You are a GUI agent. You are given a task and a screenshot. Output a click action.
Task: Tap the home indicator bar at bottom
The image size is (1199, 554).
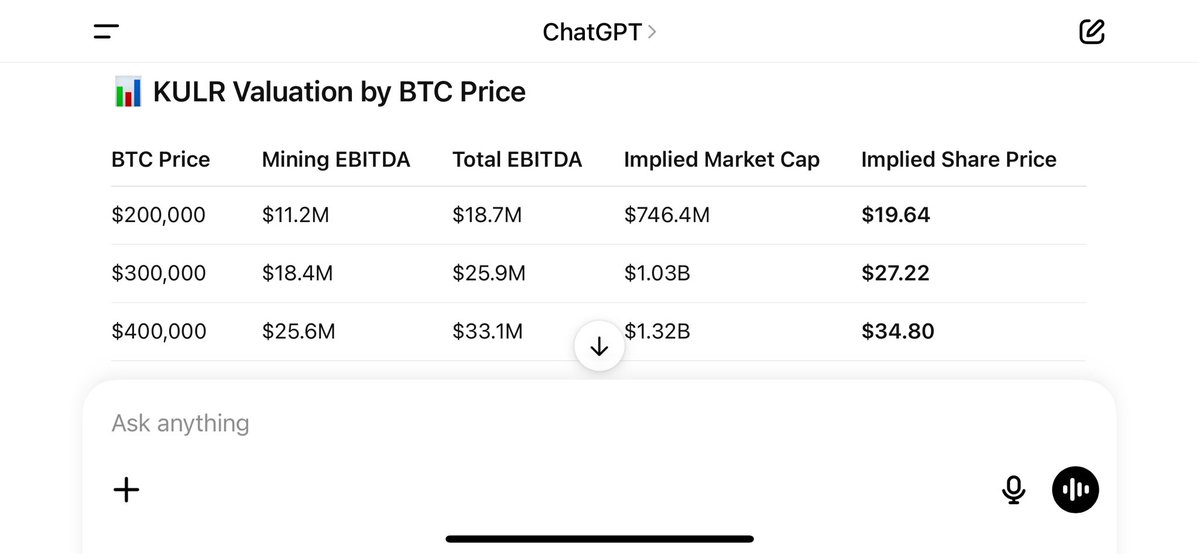click(600, 539)
